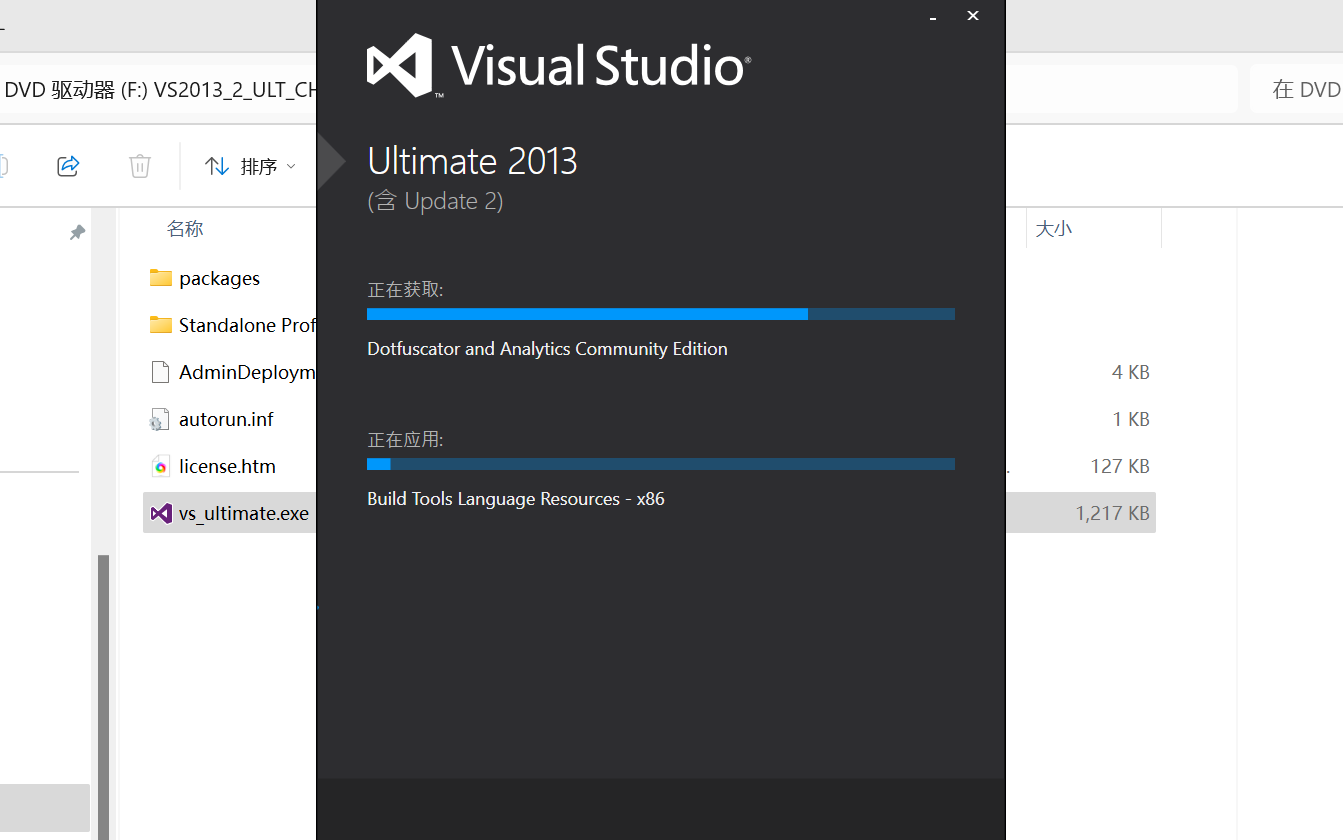
Task: Click the '正在应用:' label
Action: (405, 440)
